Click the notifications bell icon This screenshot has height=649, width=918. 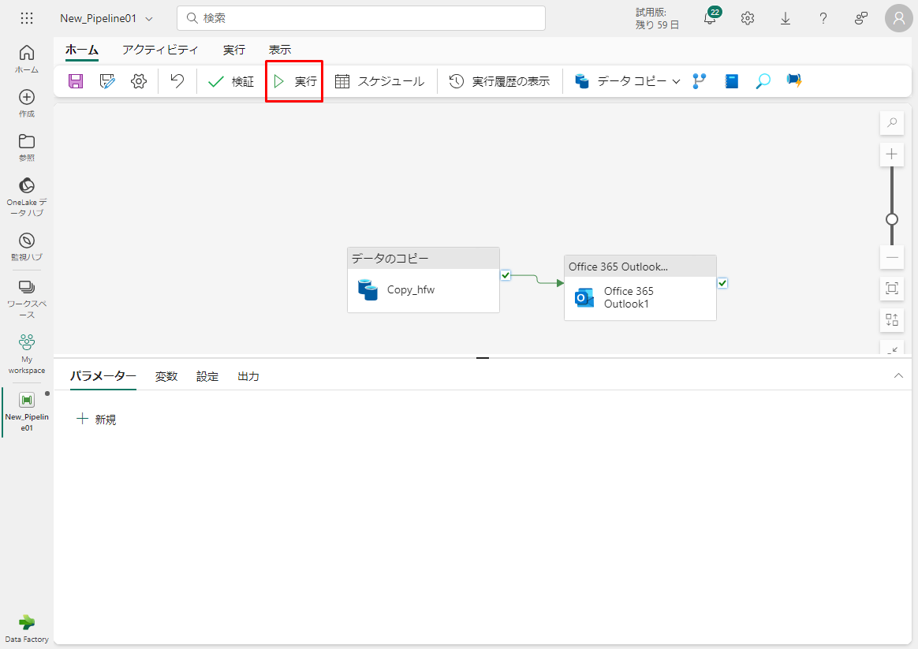[710, 18]
